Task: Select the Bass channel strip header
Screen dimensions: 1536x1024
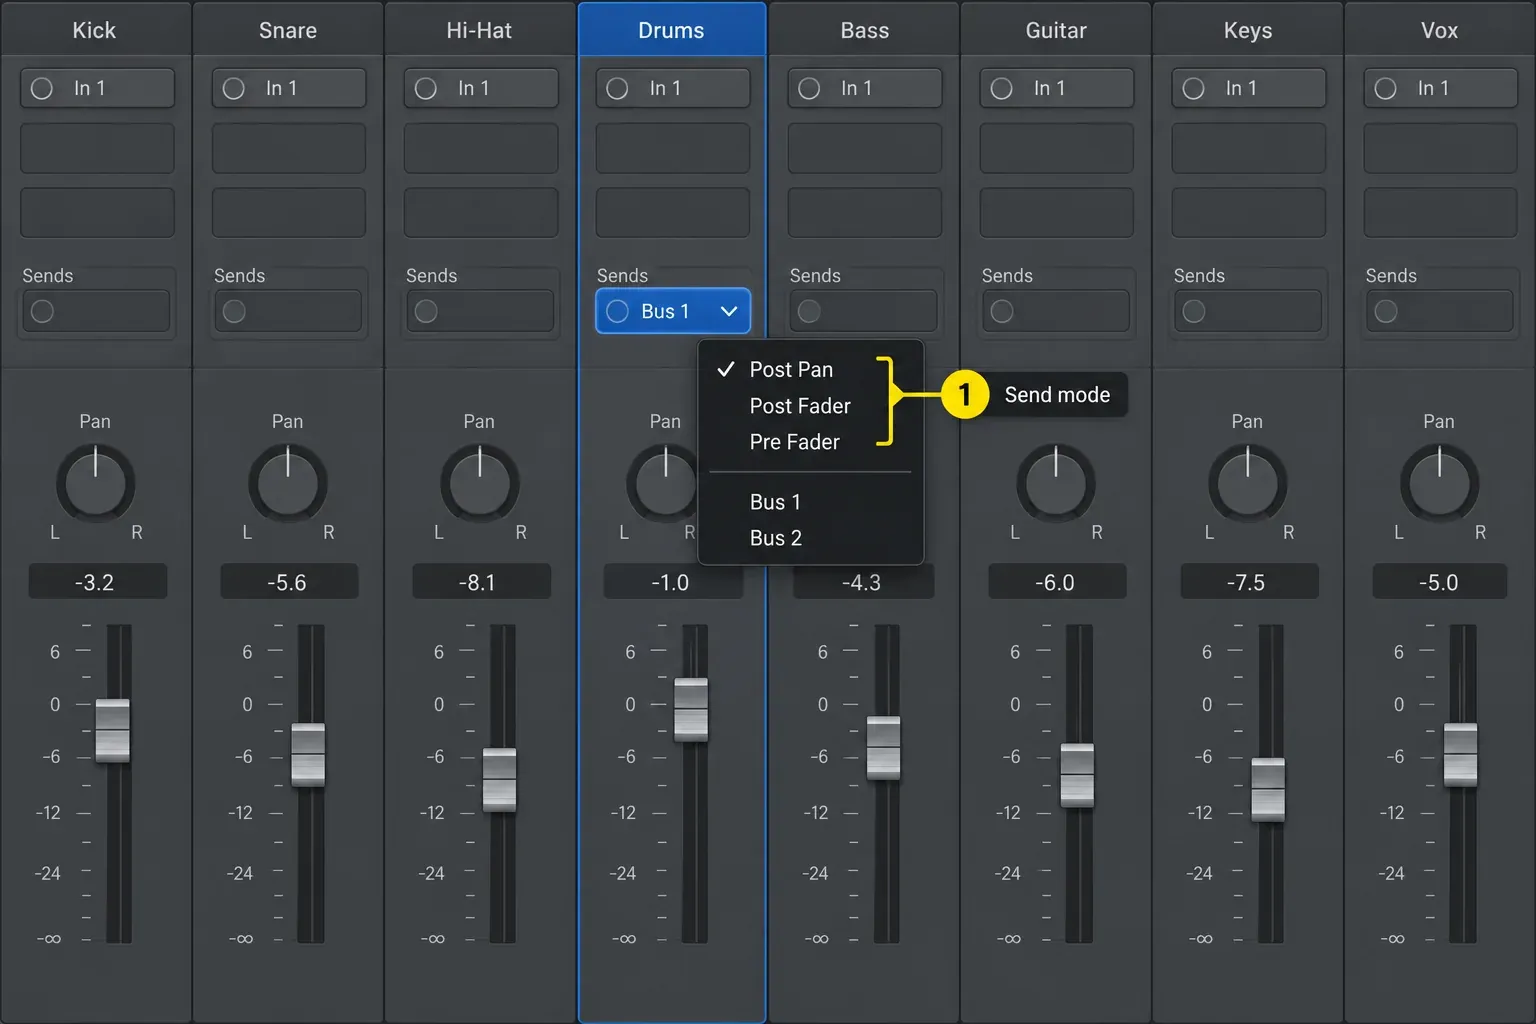Action: 865,30
